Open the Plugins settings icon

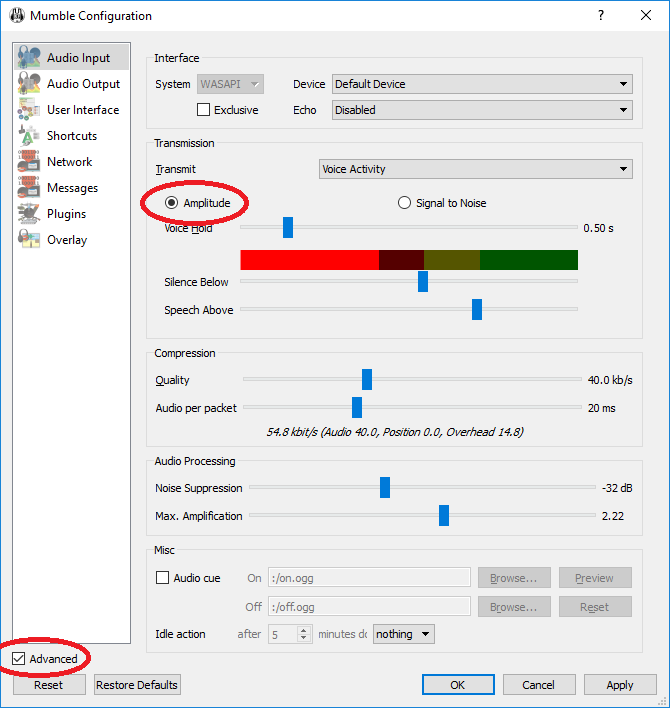[x=30, y=214]
